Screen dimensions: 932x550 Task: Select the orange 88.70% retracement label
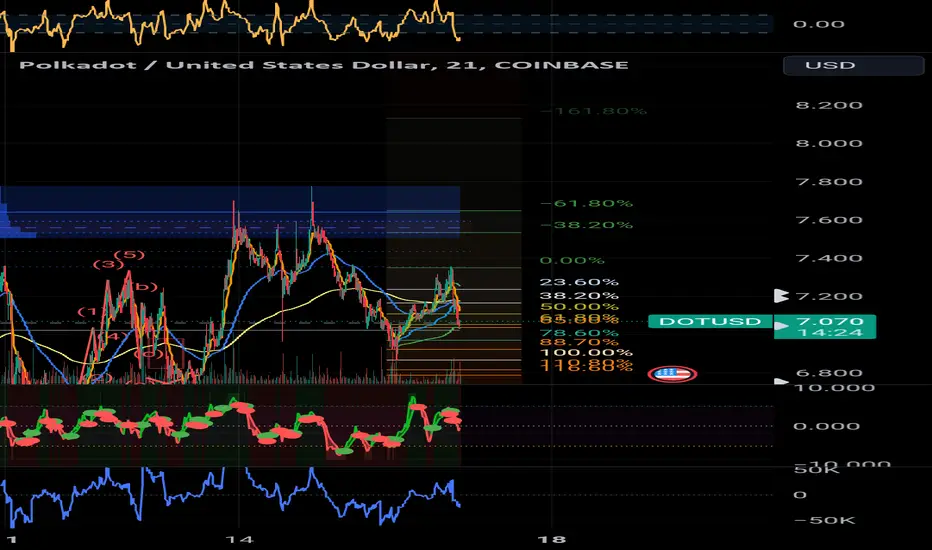tap(579, 342)
